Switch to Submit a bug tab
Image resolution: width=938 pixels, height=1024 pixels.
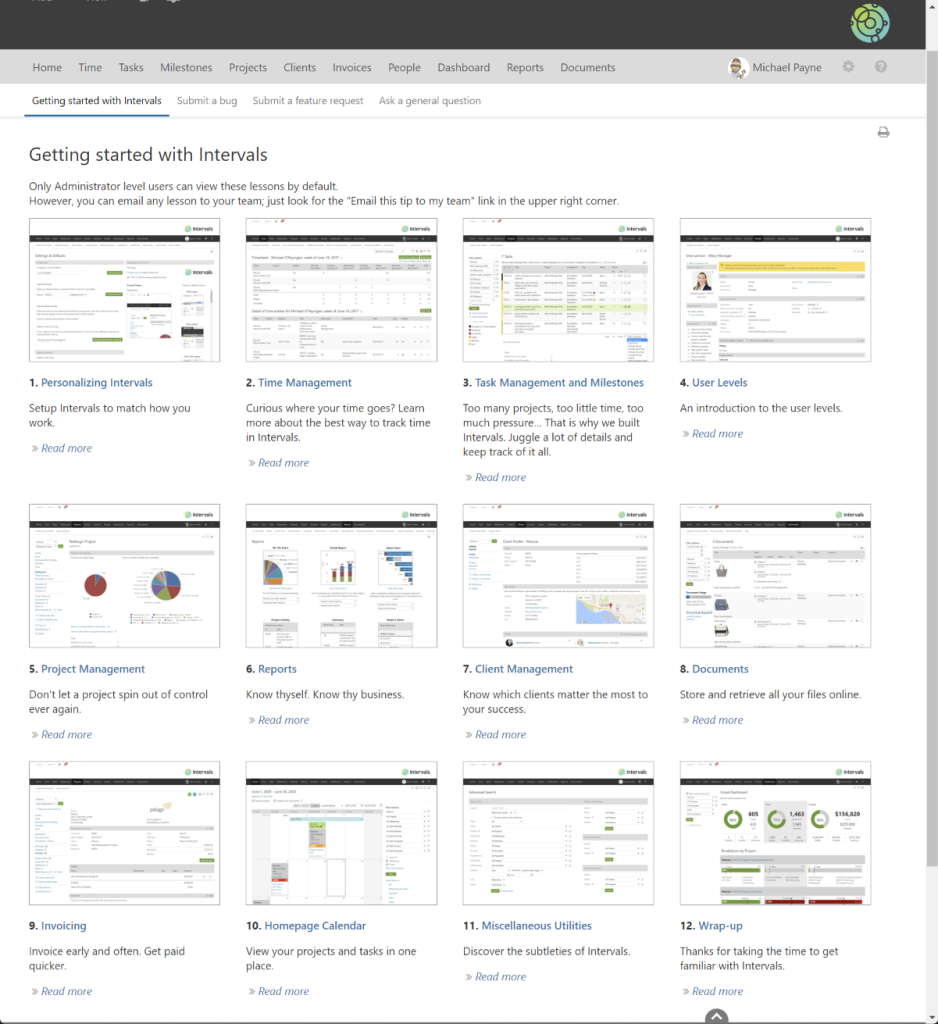[x=207, y=101]
